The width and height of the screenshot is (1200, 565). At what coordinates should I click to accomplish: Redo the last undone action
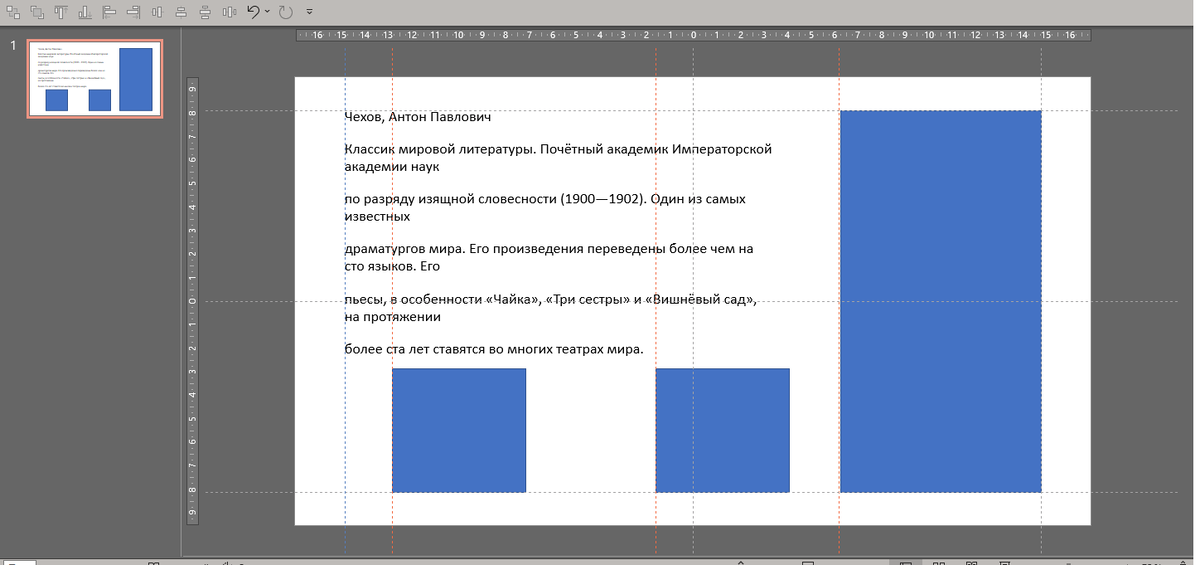(285, 12)
